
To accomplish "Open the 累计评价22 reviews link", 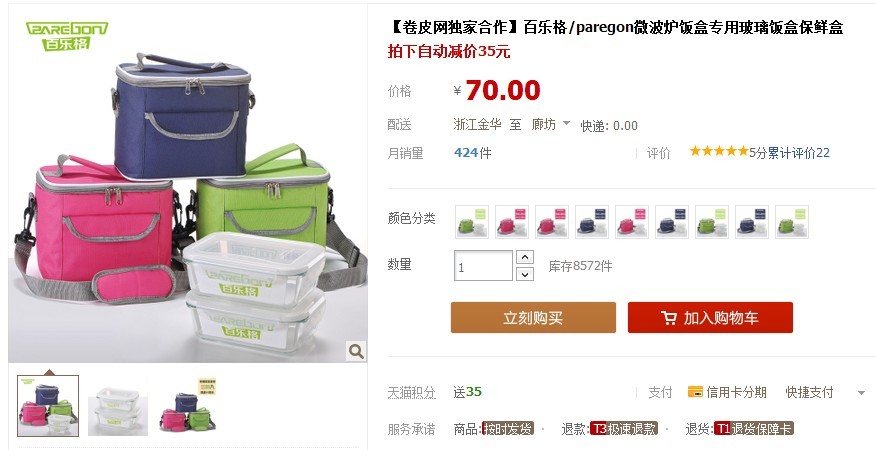I will click(798, 153).
